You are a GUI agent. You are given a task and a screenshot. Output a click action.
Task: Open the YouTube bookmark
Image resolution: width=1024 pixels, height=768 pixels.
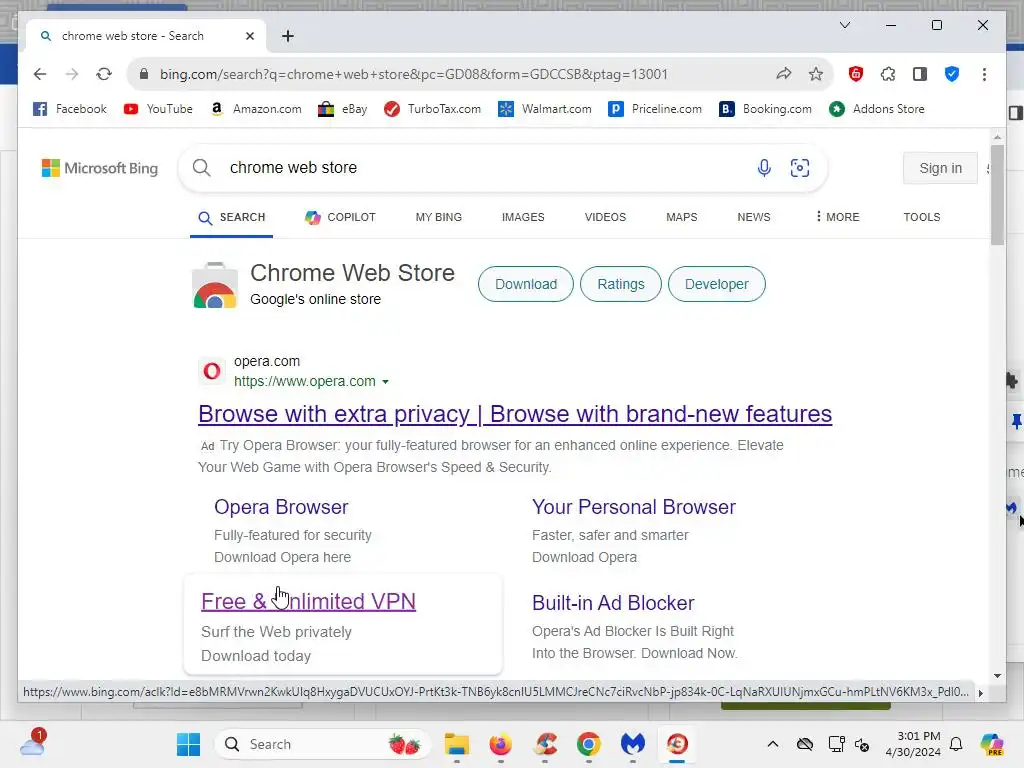point(158,109)
